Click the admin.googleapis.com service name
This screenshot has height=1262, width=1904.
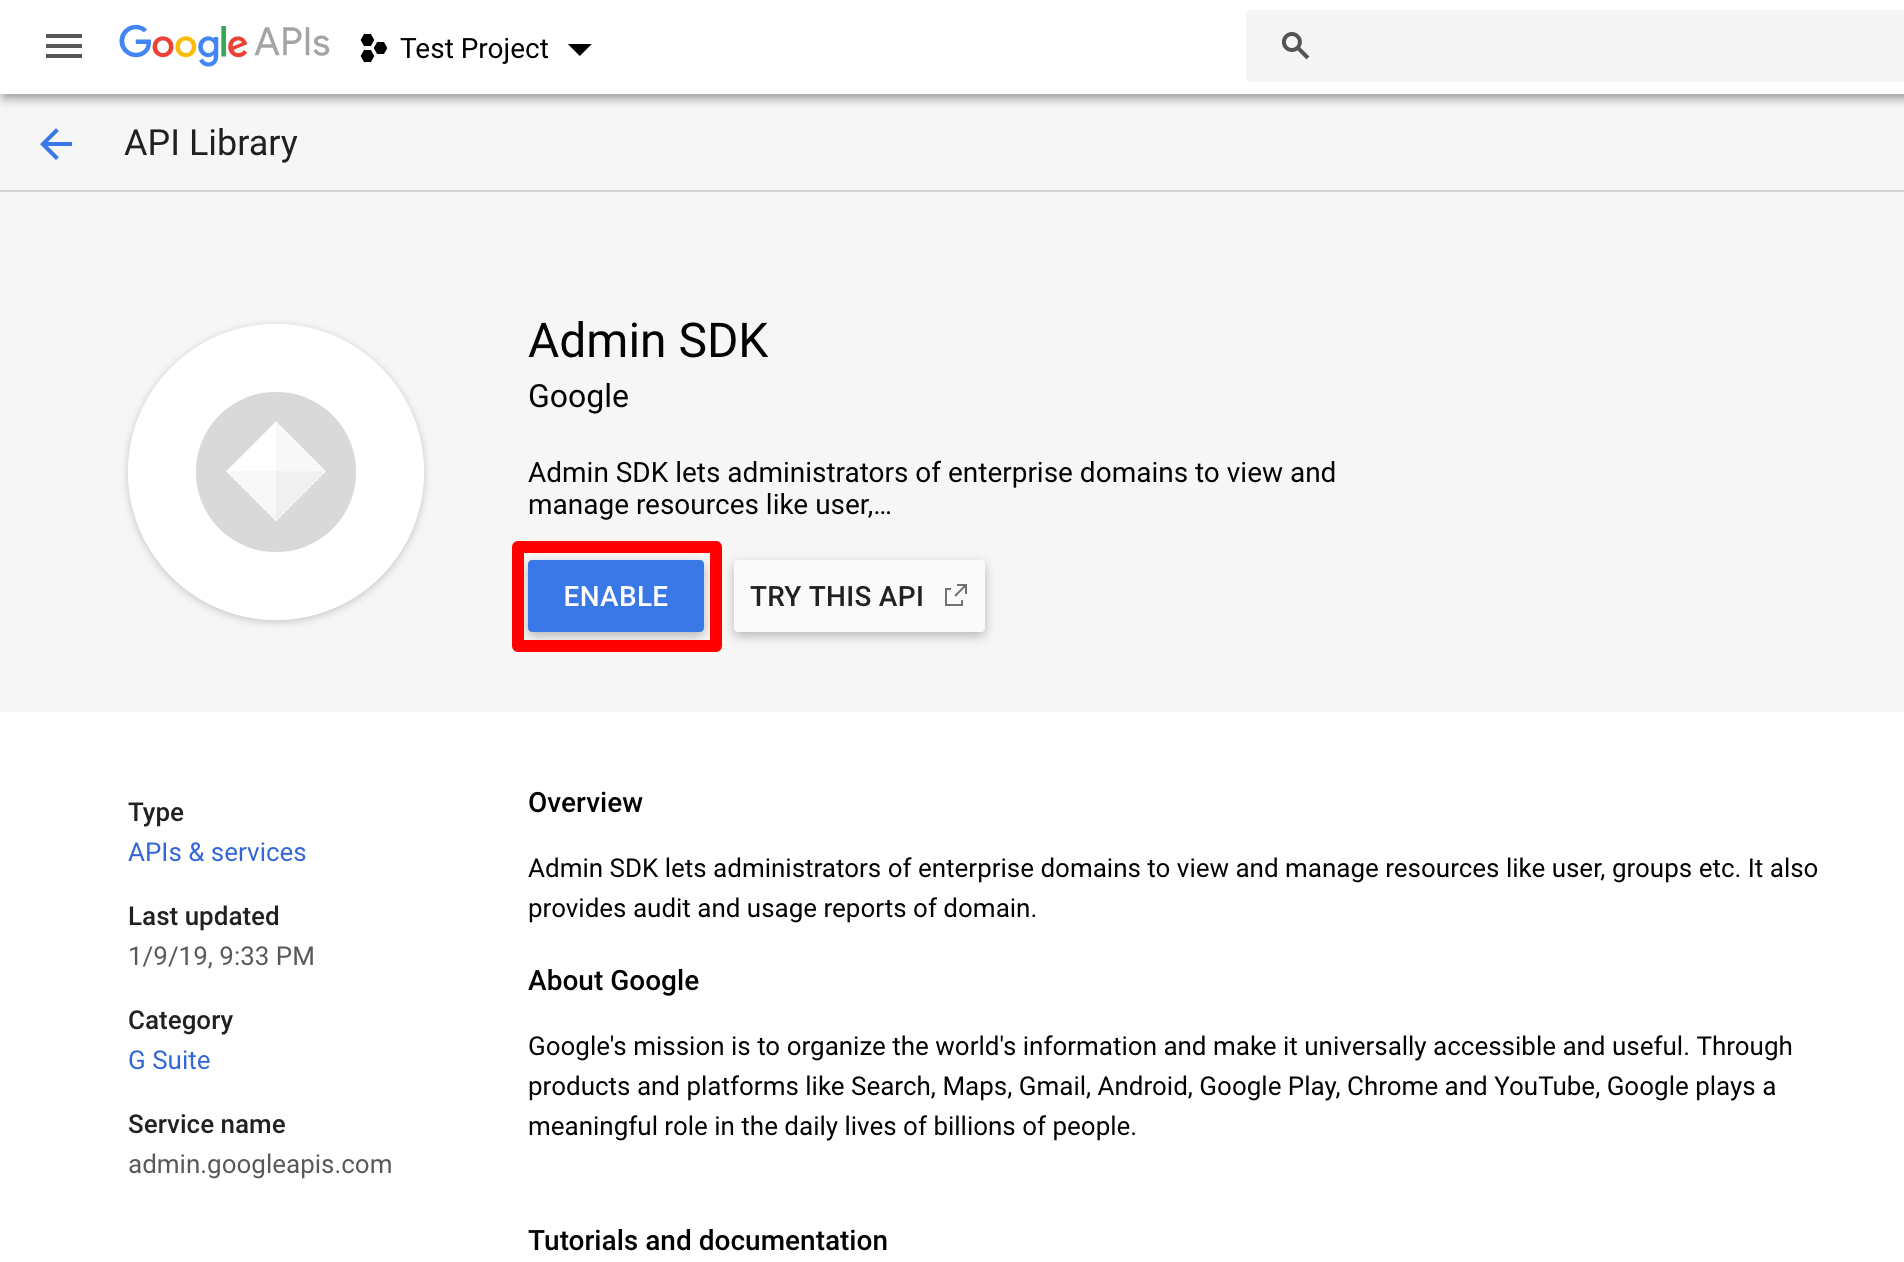pos(260,1164)
